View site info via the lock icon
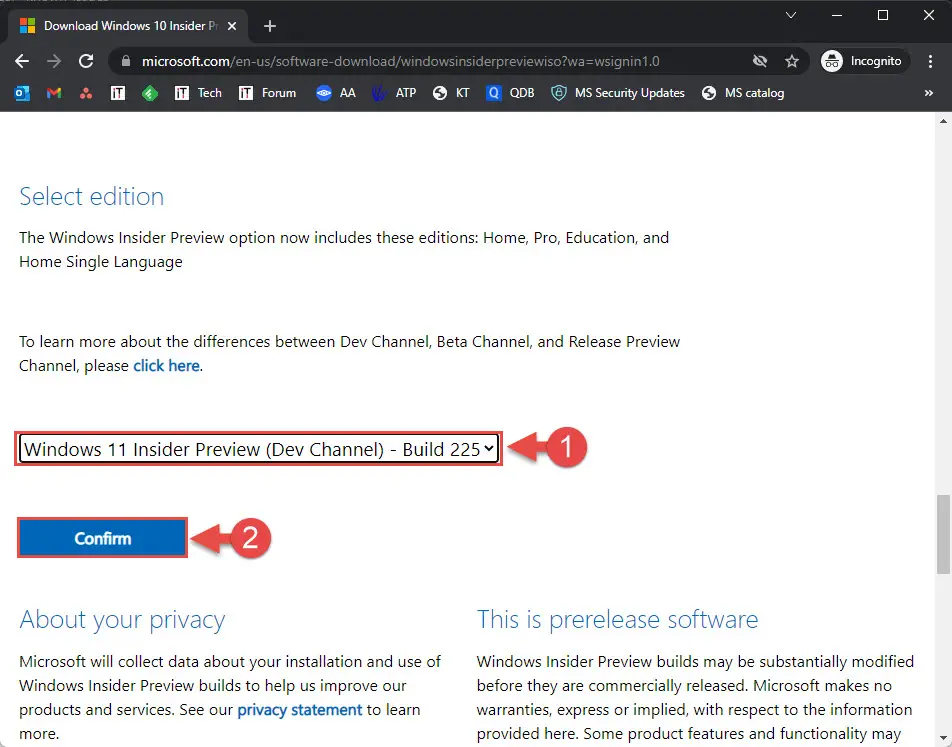This screenshot has width=952, height=747. (x=126, y=61)
